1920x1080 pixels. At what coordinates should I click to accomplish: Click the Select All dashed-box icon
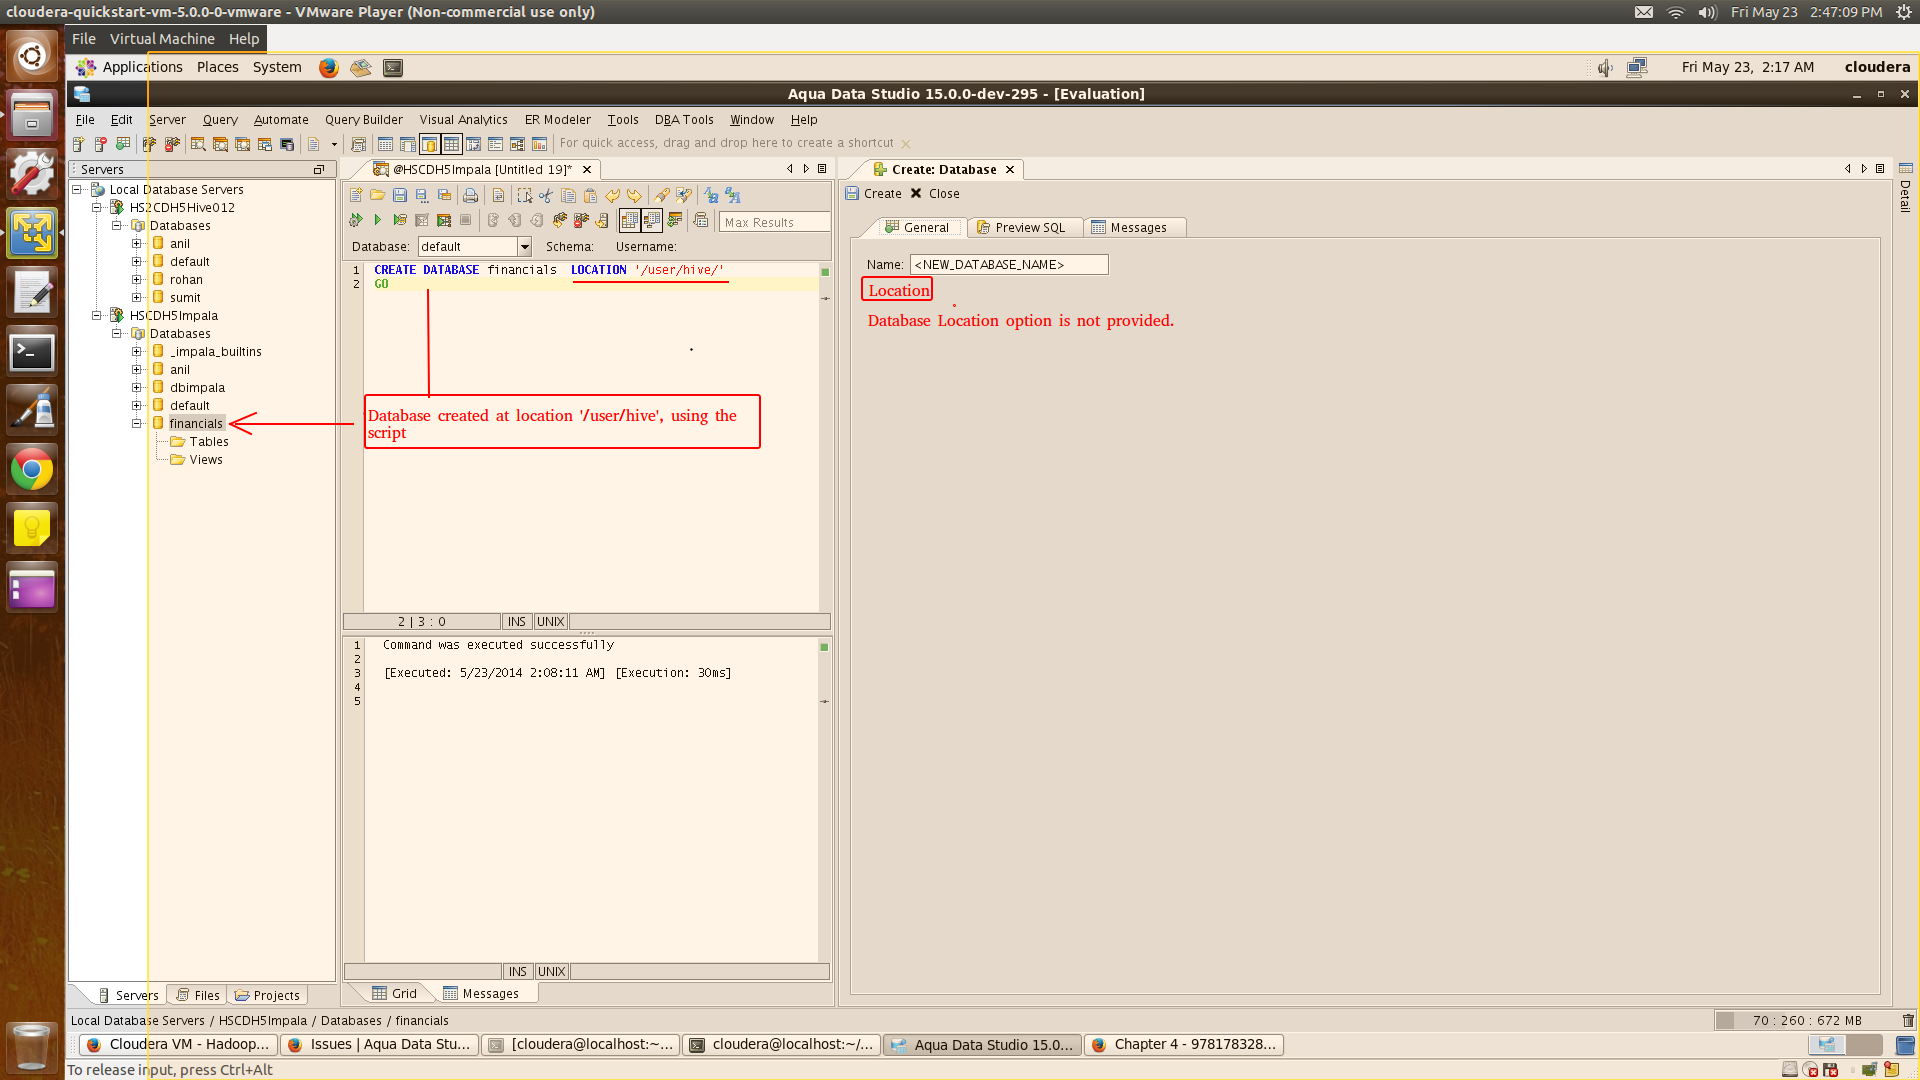point(524,195)
